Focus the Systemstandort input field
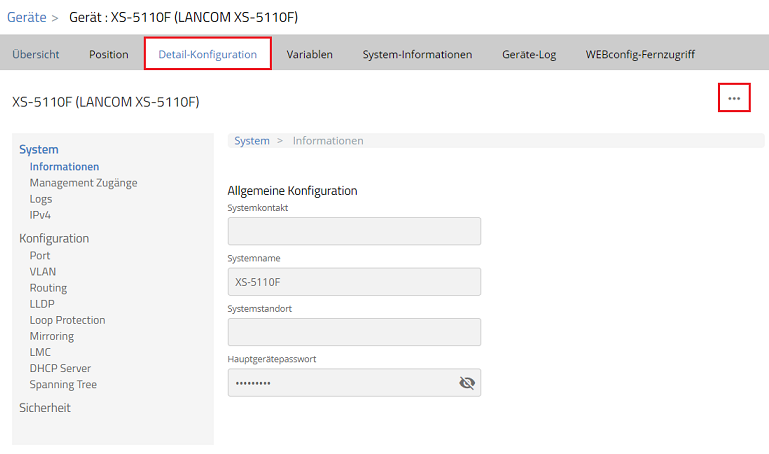 (354, 332)
